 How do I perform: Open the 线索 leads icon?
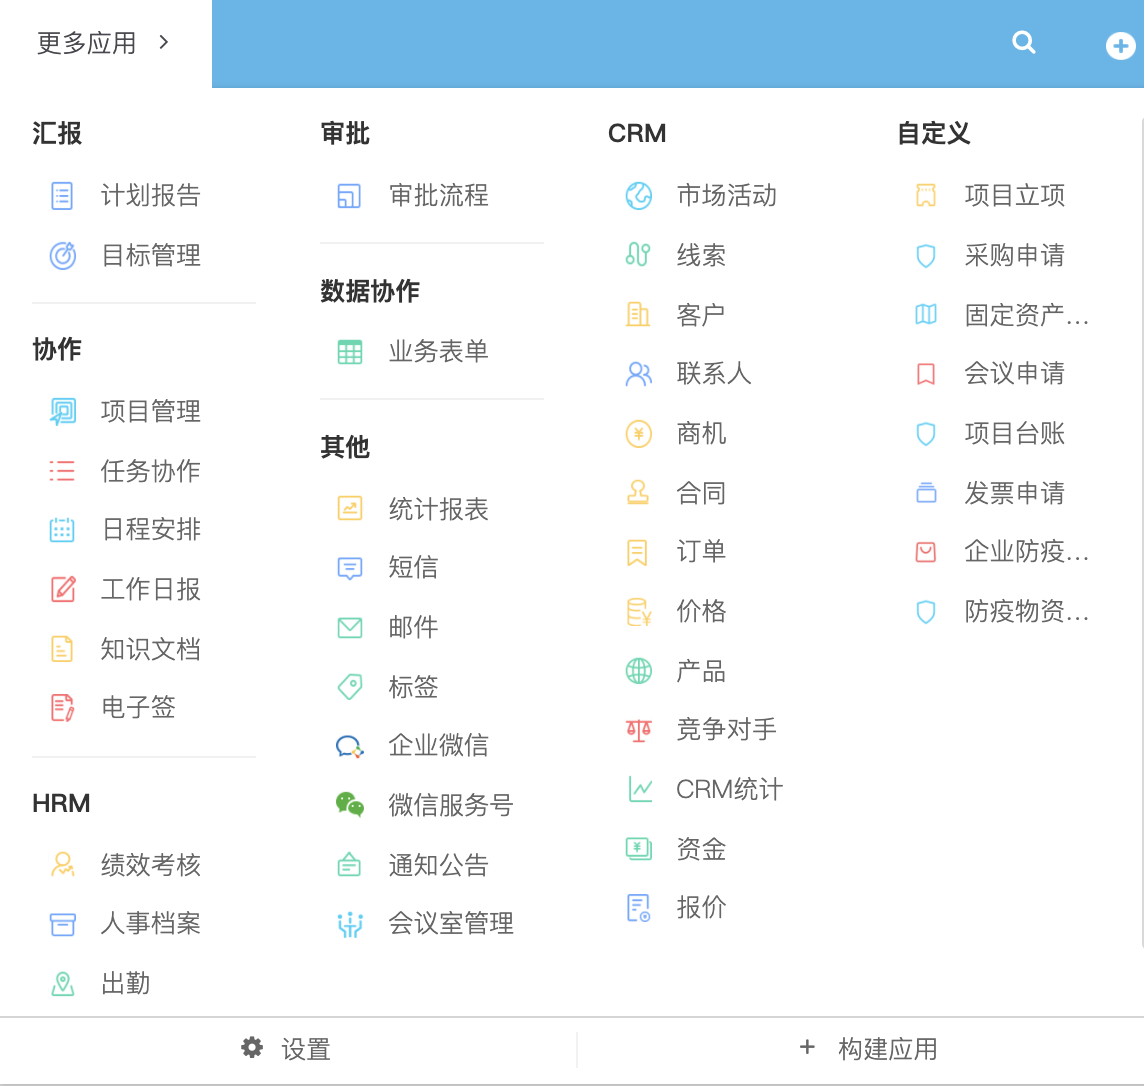coord(638,255)
